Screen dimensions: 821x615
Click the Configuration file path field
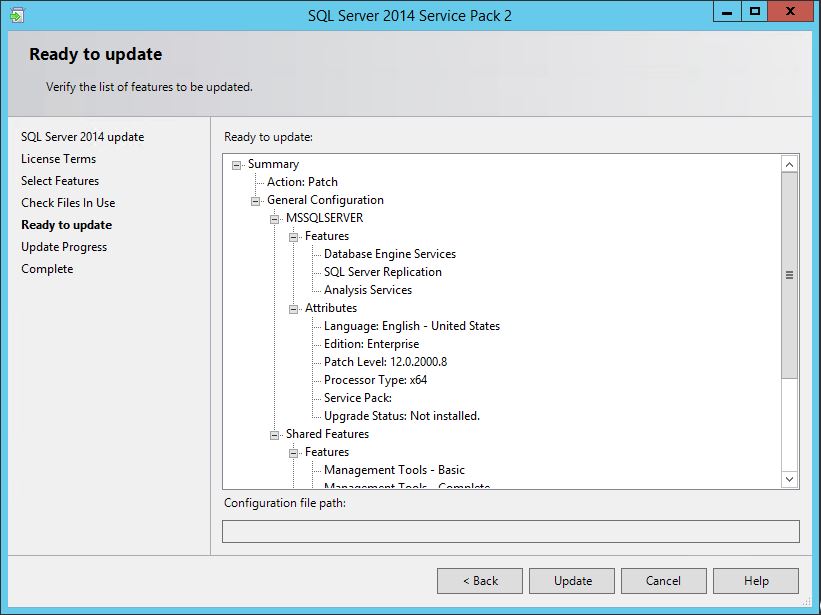click(510, 531)
